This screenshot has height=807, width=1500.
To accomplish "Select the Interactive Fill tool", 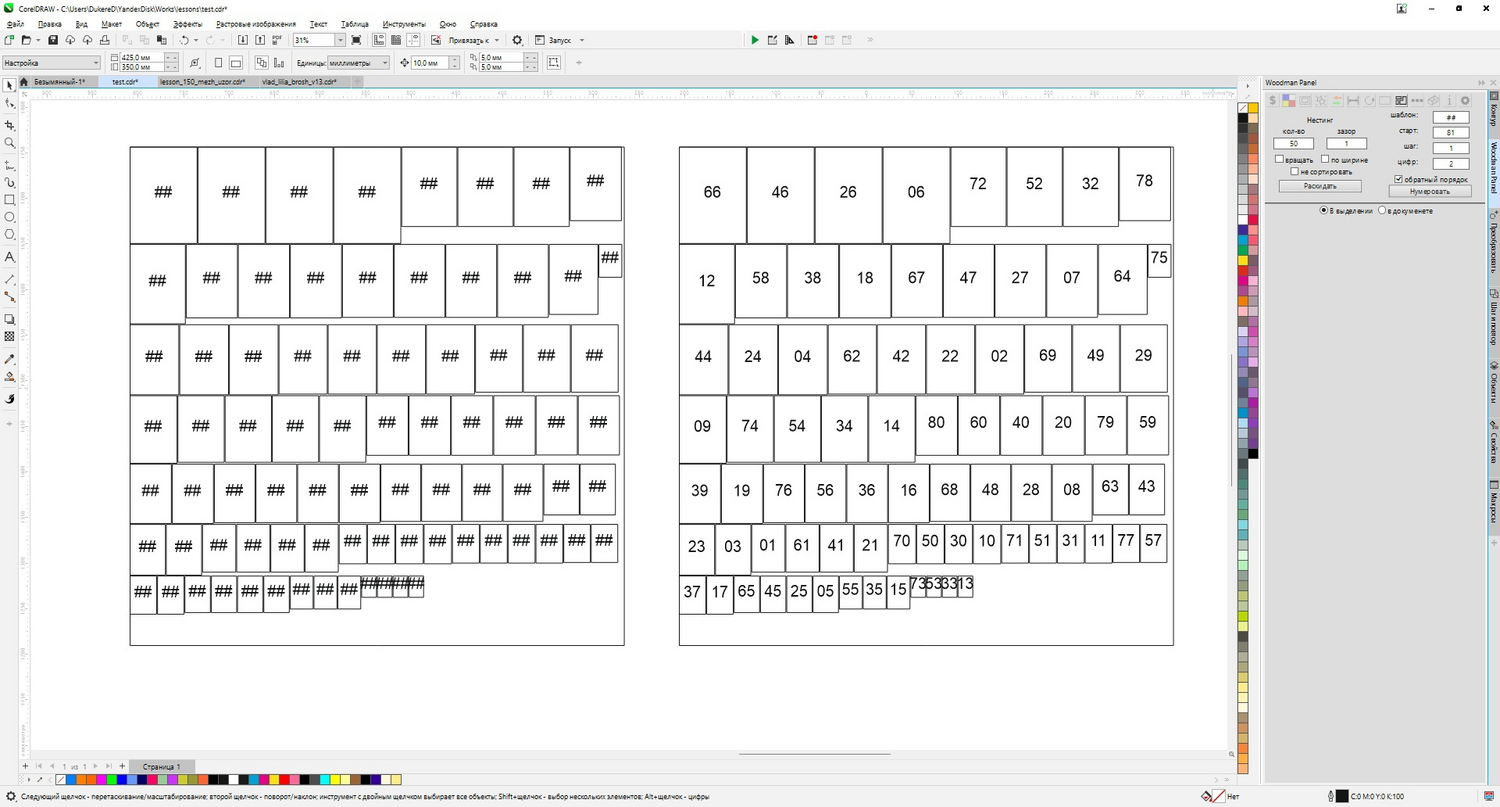I will point(10,377).
